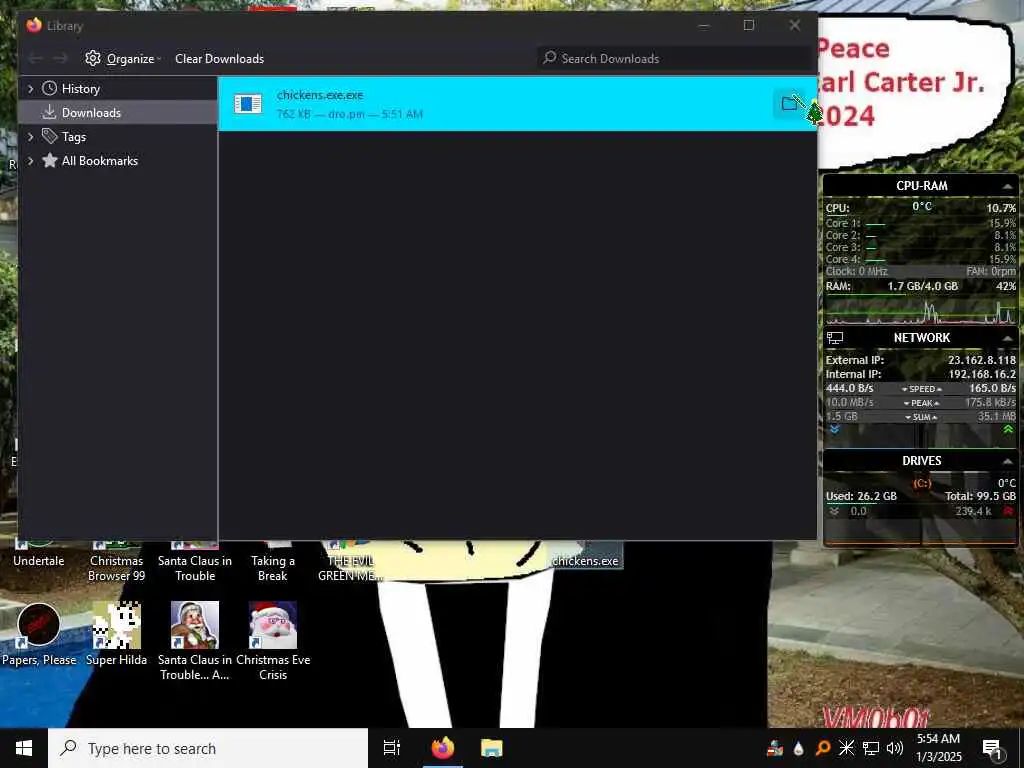Viewport: 1024px width, 768px height.
Task: Click the file icon of chickens.exe.exe download
Action: 248,103
